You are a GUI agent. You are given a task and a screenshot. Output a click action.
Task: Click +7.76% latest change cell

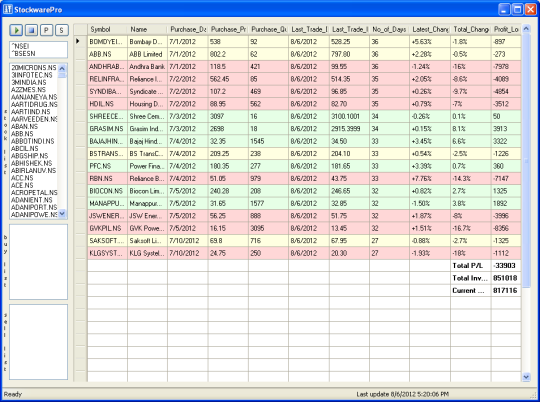pyautogui.click(x=430, y=178)
